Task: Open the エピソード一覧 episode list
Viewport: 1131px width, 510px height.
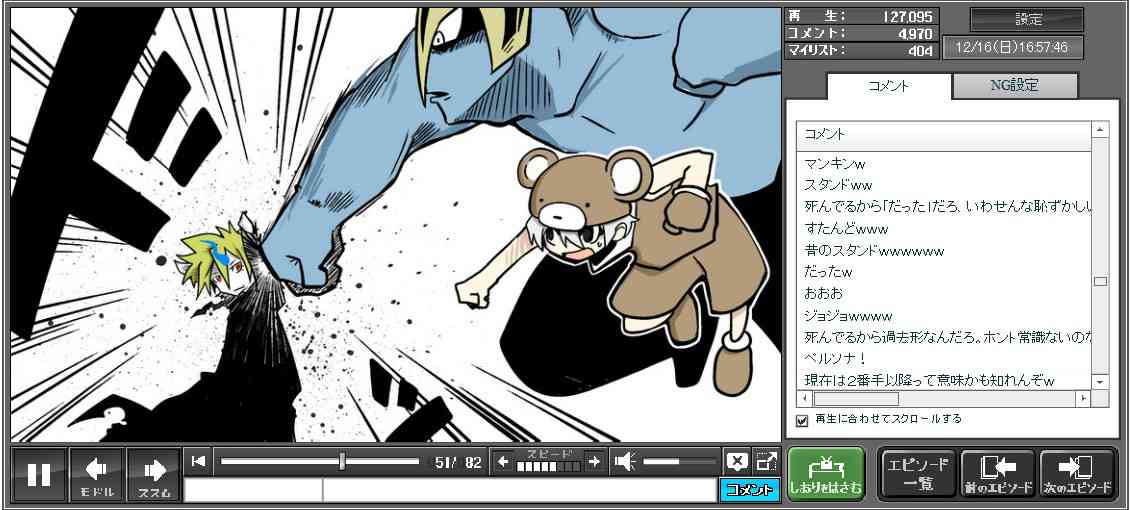Action: pyautogui.click(x=917, y=474)
